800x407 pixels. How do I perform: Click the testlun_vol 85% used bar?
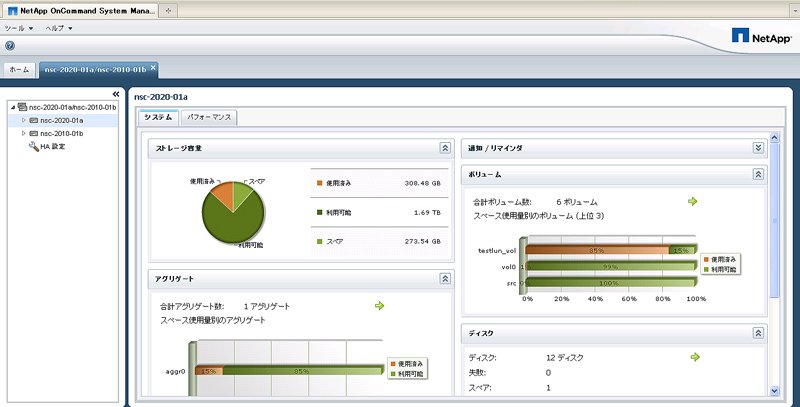[597, 250]
